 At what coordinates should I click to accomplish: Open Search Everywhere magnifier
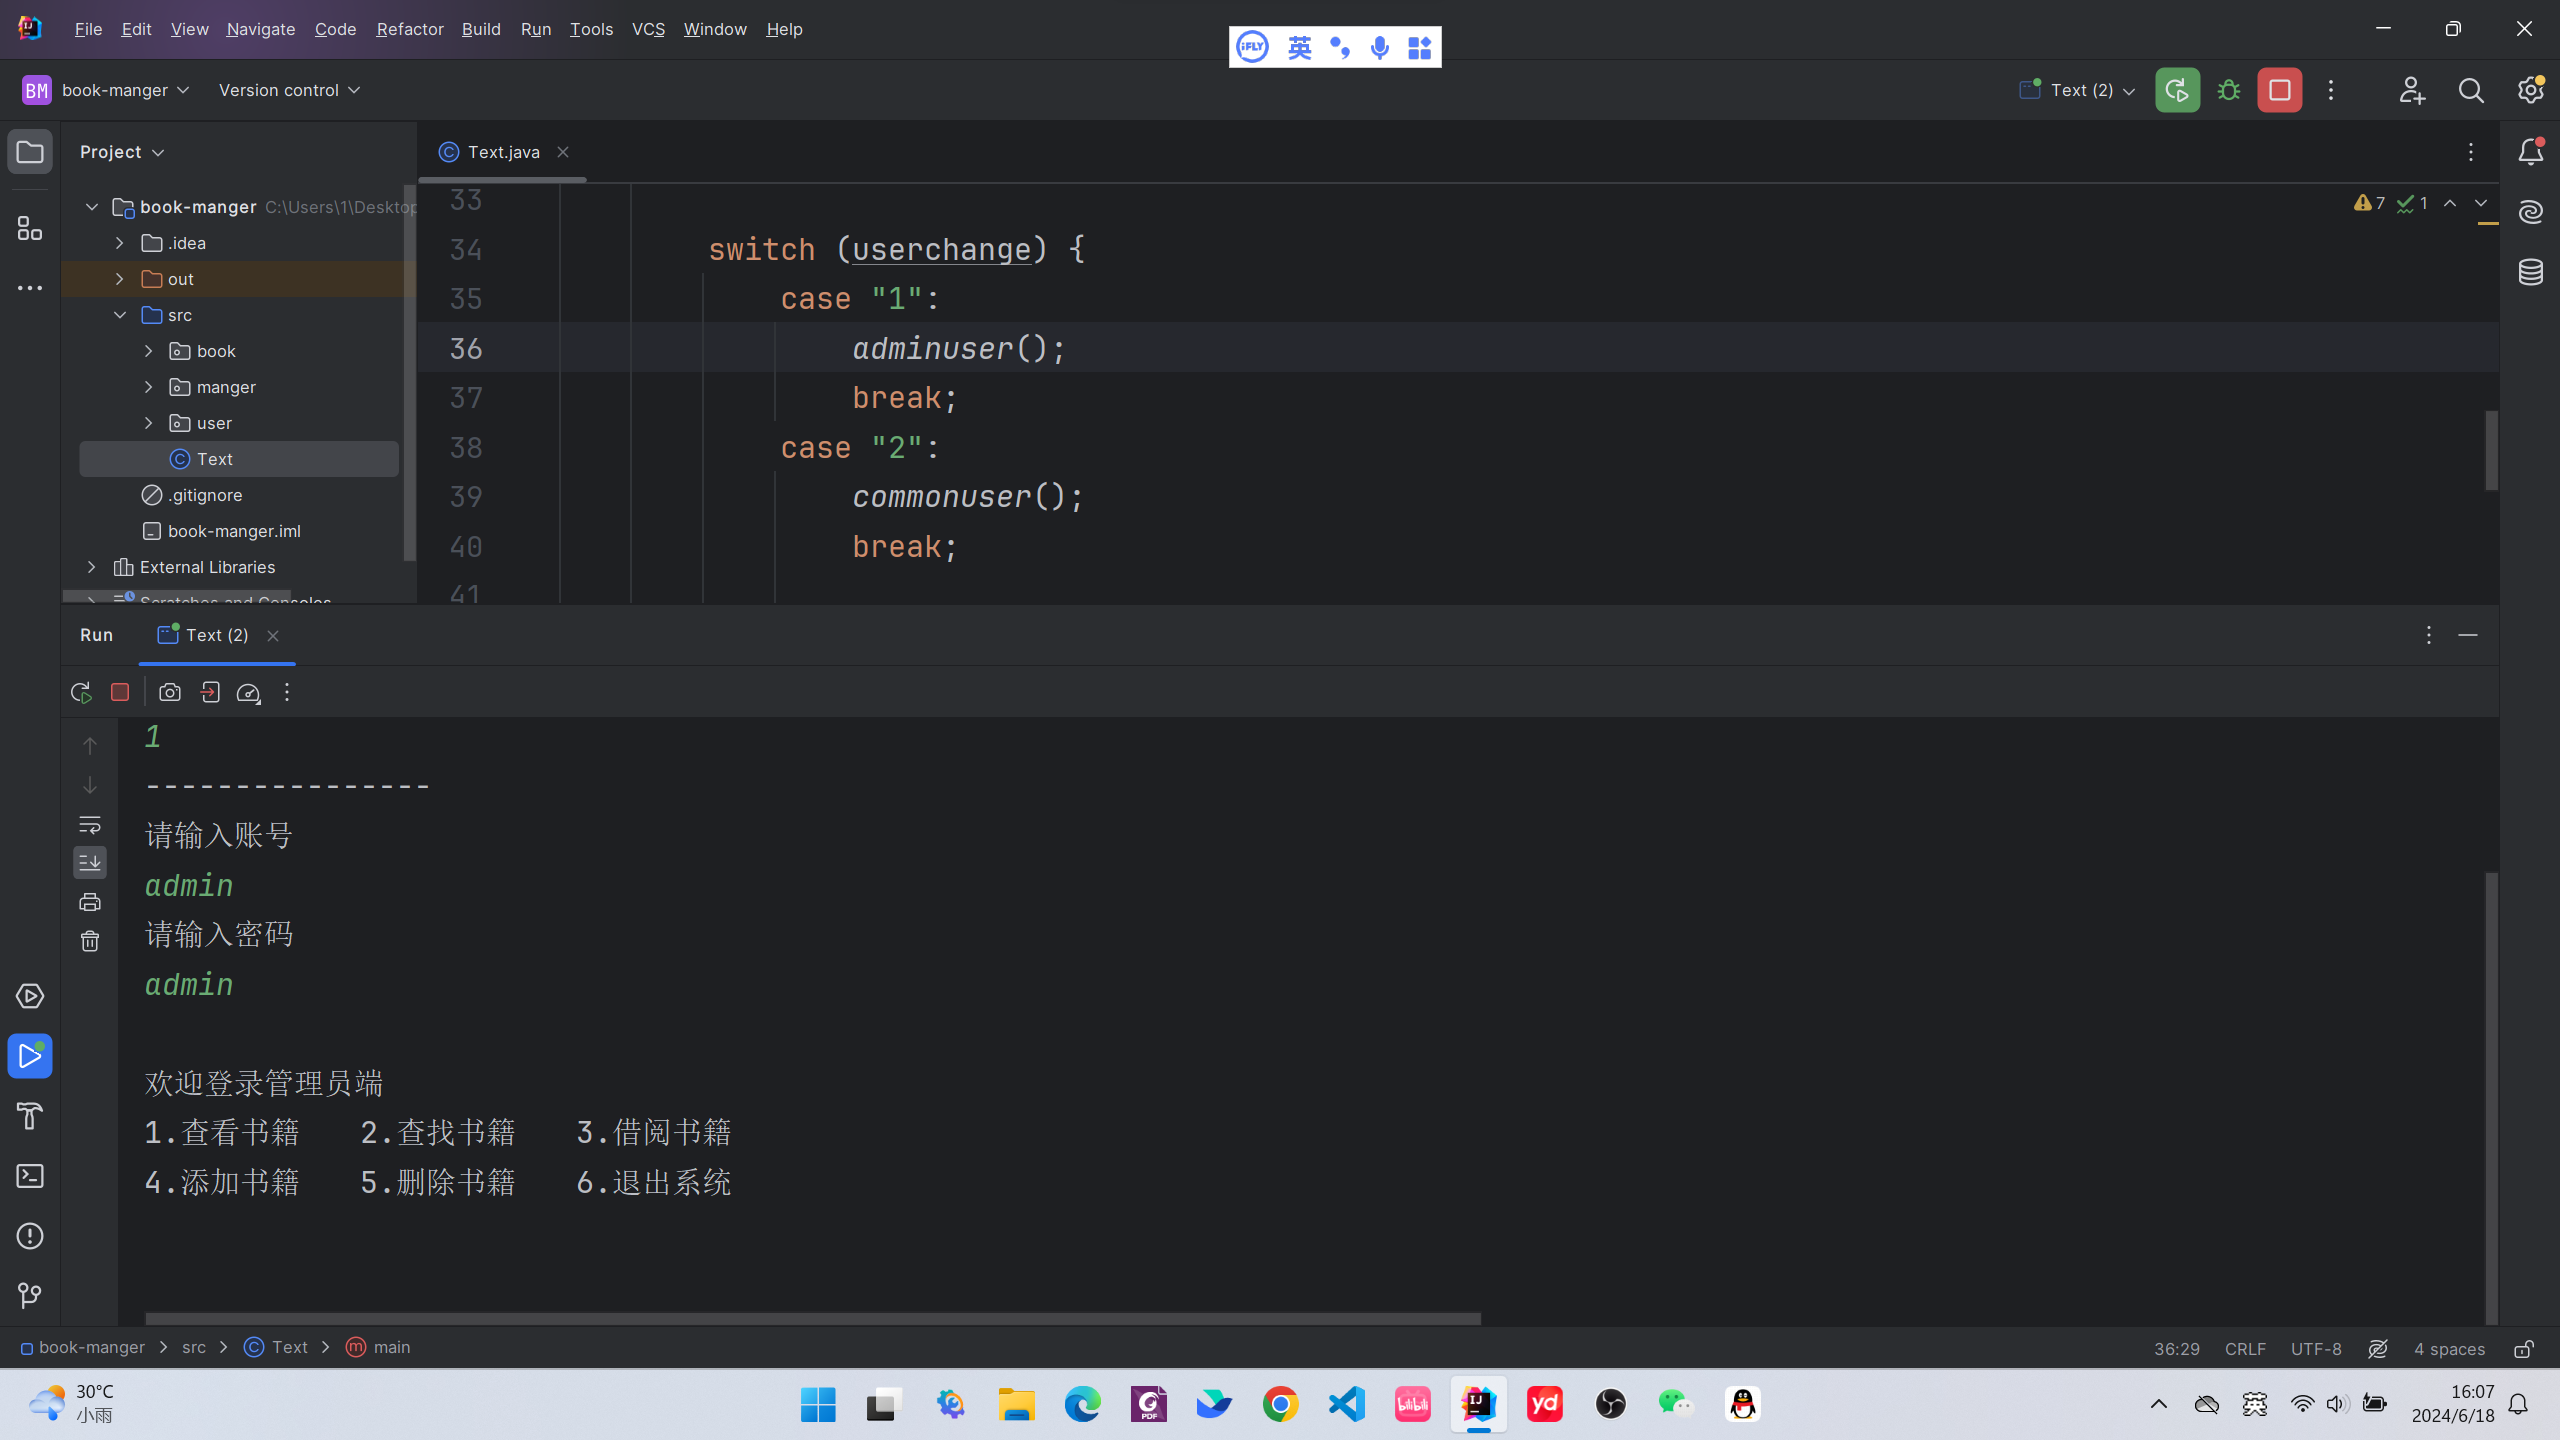(x=2471, y=90)
